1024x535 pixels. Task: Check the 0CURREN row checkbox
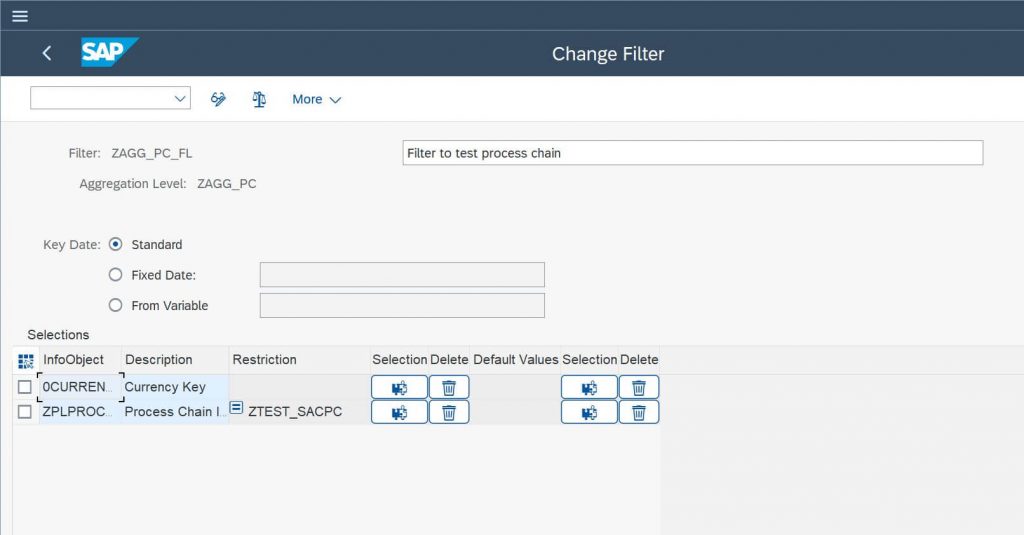(x=25, y=387)
